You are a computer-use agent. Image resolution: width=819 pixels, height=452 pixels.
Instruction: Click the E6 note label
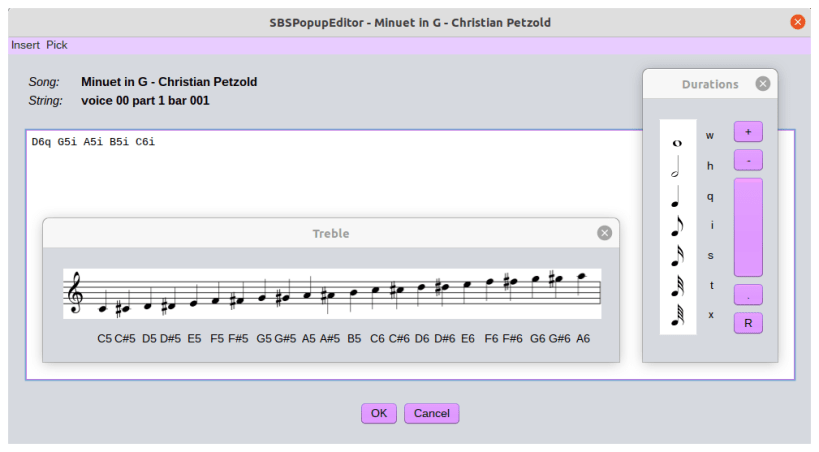coord(468,339)
